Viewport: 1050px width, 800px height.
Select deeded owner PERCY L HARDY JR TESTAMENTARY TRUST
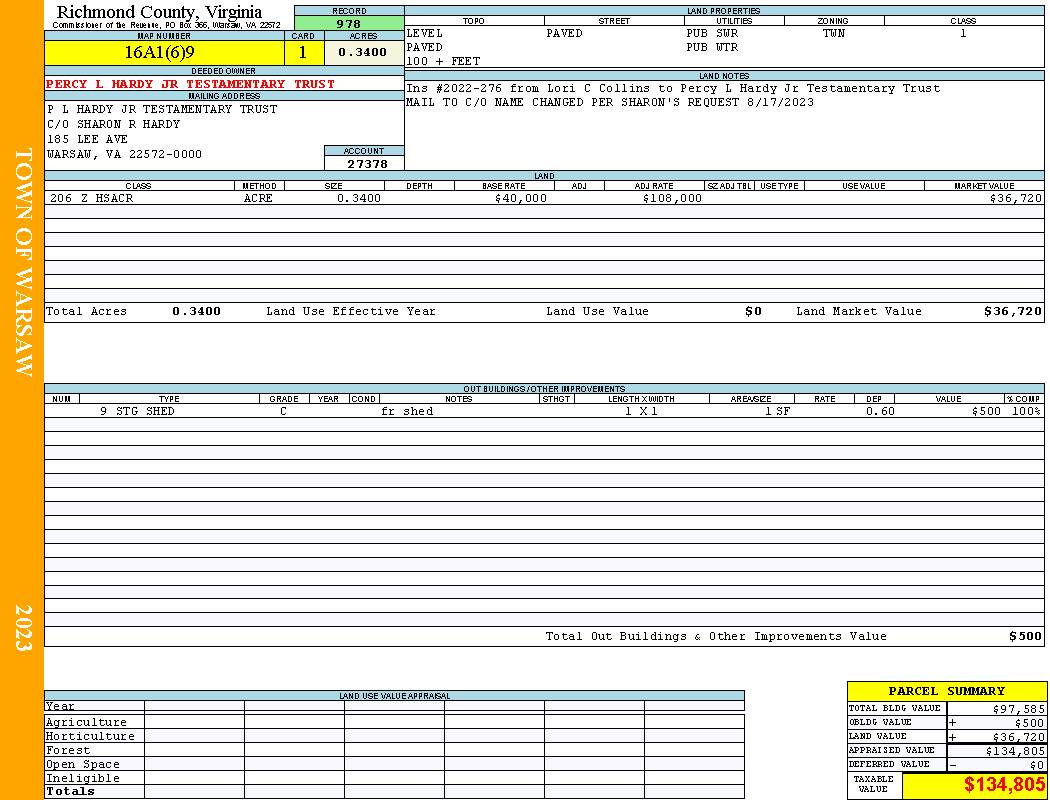(190, 84)
